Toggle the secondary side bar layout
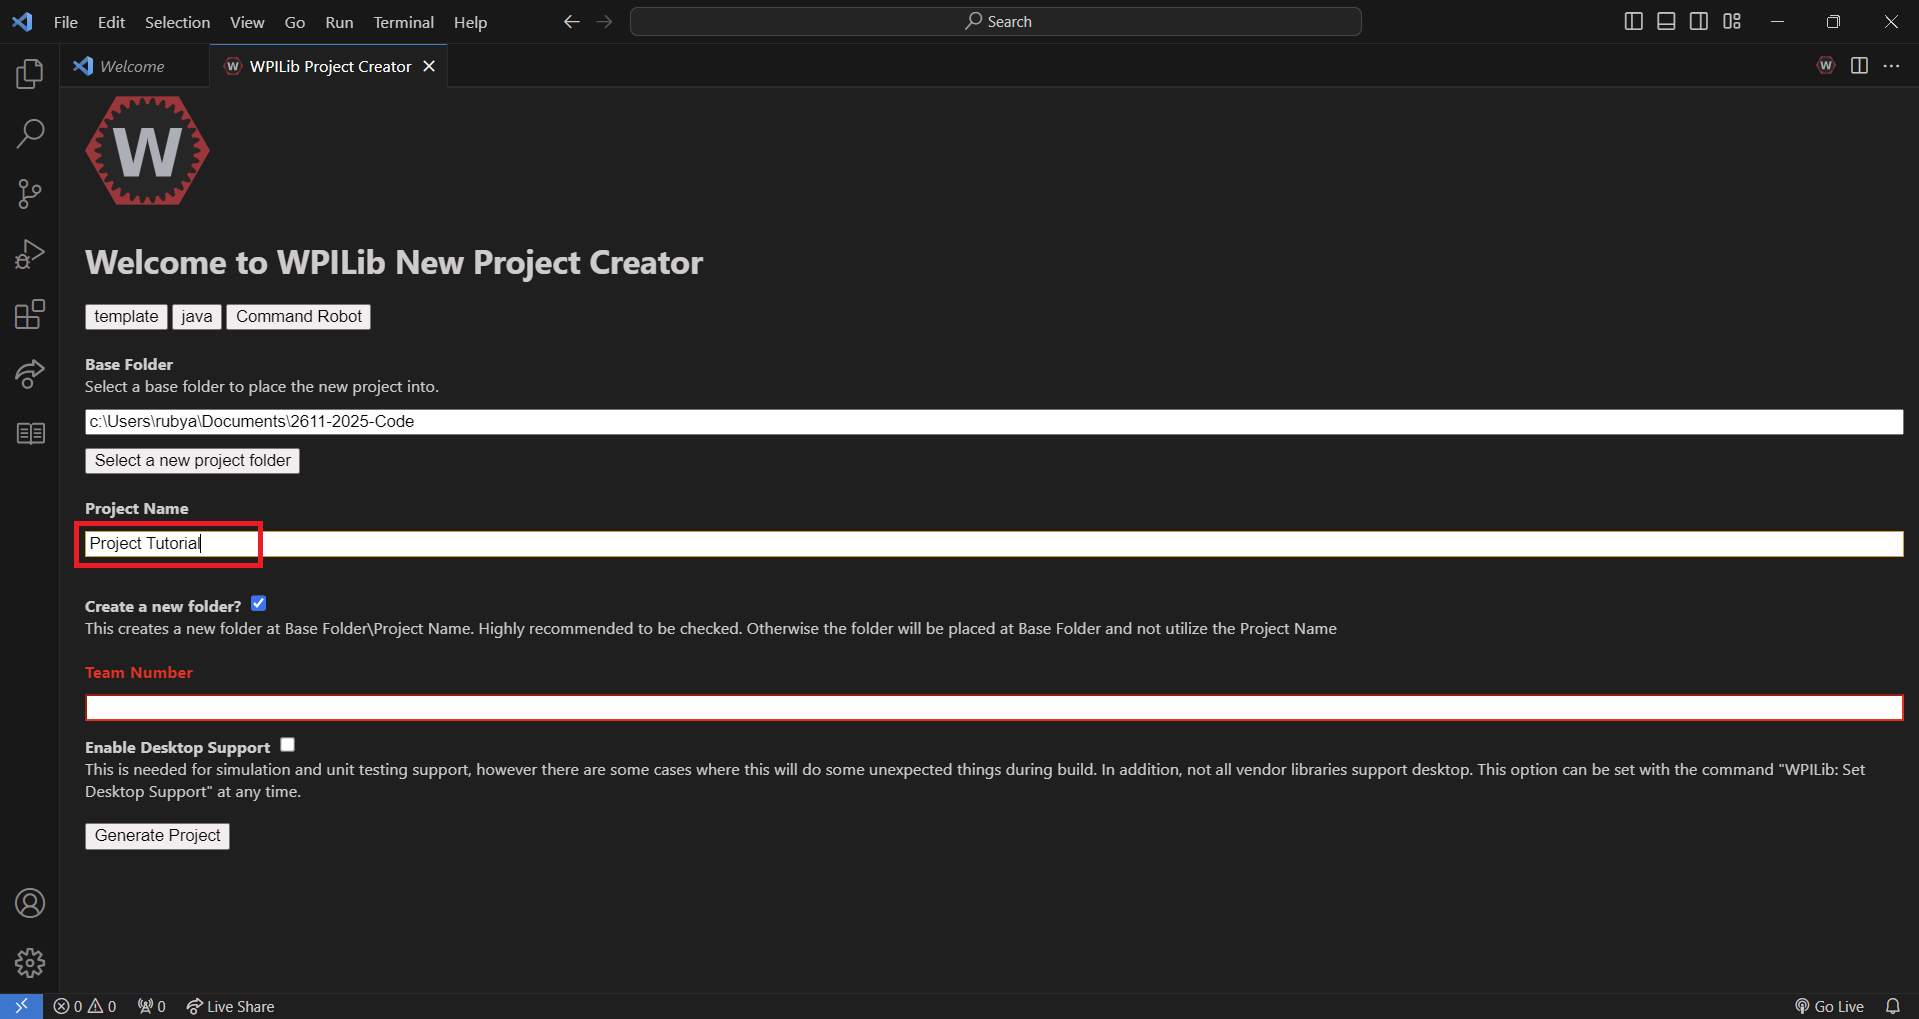This screenshot has height=1019, width=1919. (1699, 22)
